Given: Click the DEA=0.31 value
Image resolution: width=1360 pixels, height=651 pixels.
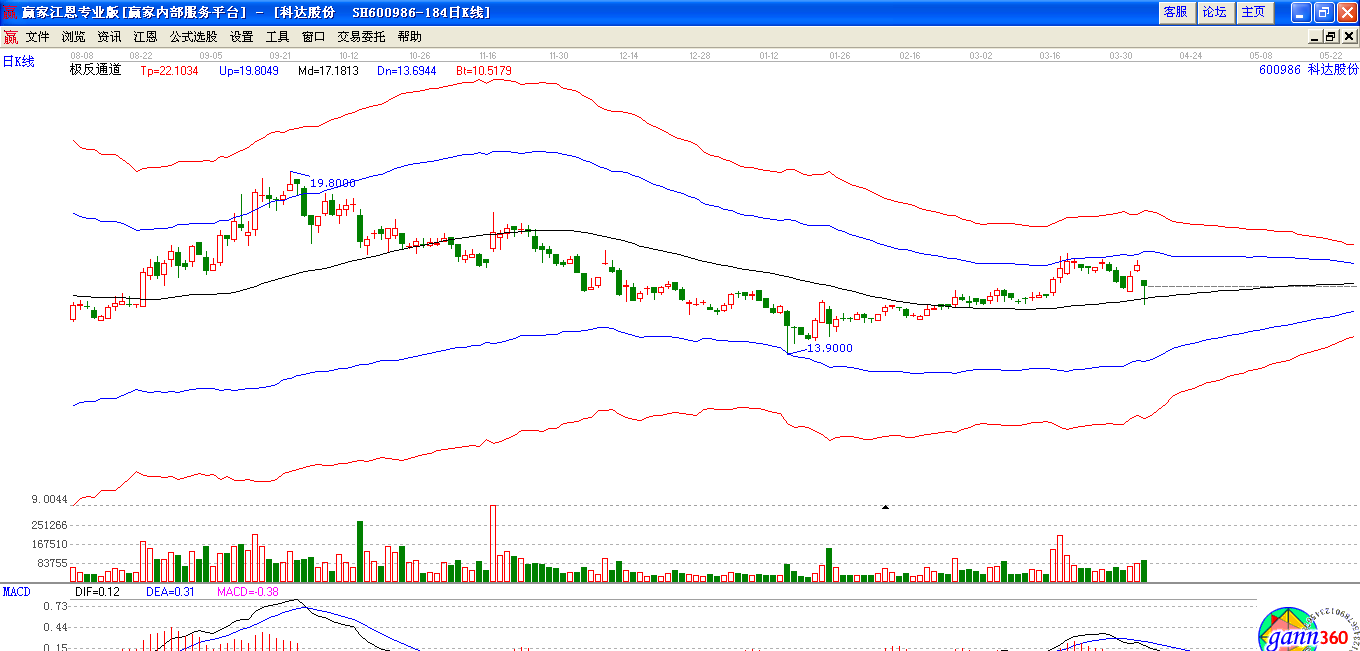Looking at the screenshot, I should coord(168,592).
